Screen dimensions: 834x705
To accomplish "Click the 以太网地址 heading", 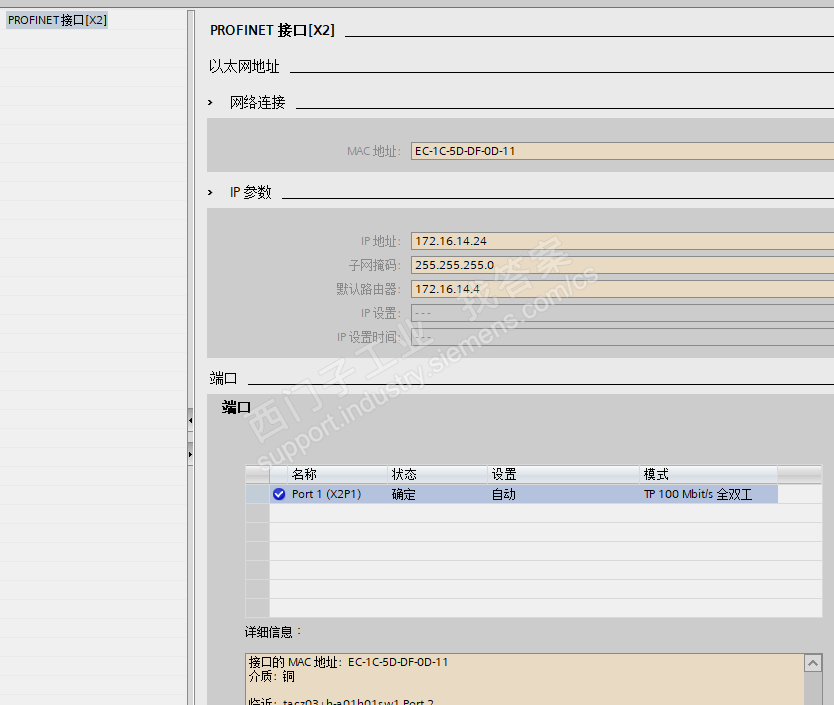I will pos(244,67).
